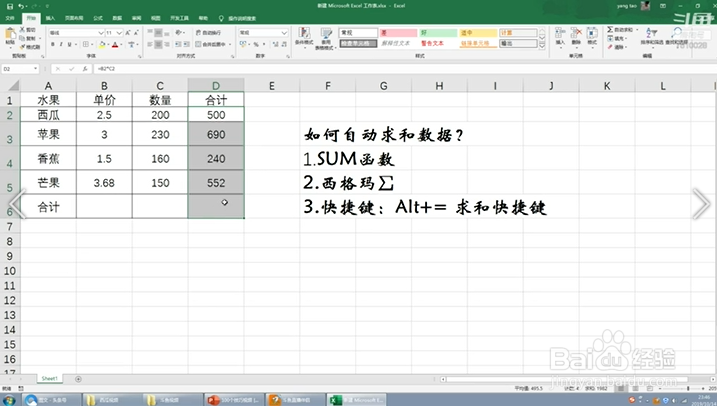Viewport: 717px width, 406px height.
Task: Click the Copy icon
Action: click(22, 38)
